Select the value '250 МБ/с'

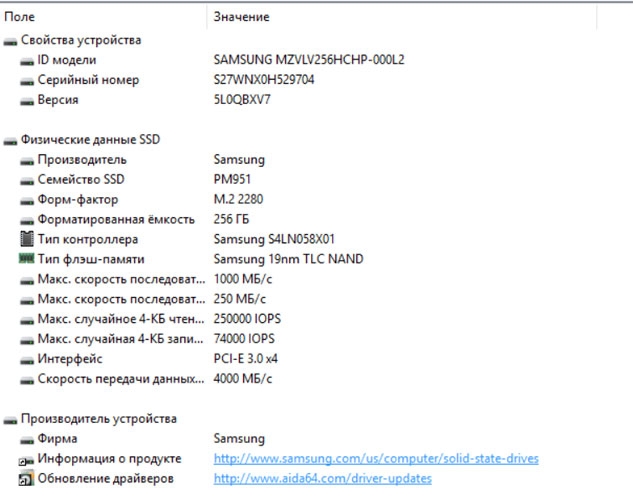(239, 299)
